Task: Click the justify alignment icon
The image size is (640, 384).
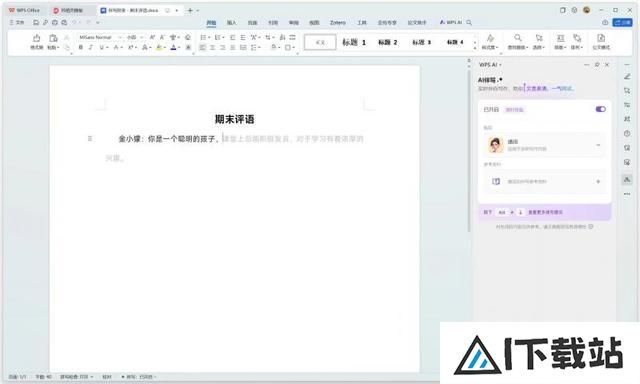Action: (x=233, y=47)
